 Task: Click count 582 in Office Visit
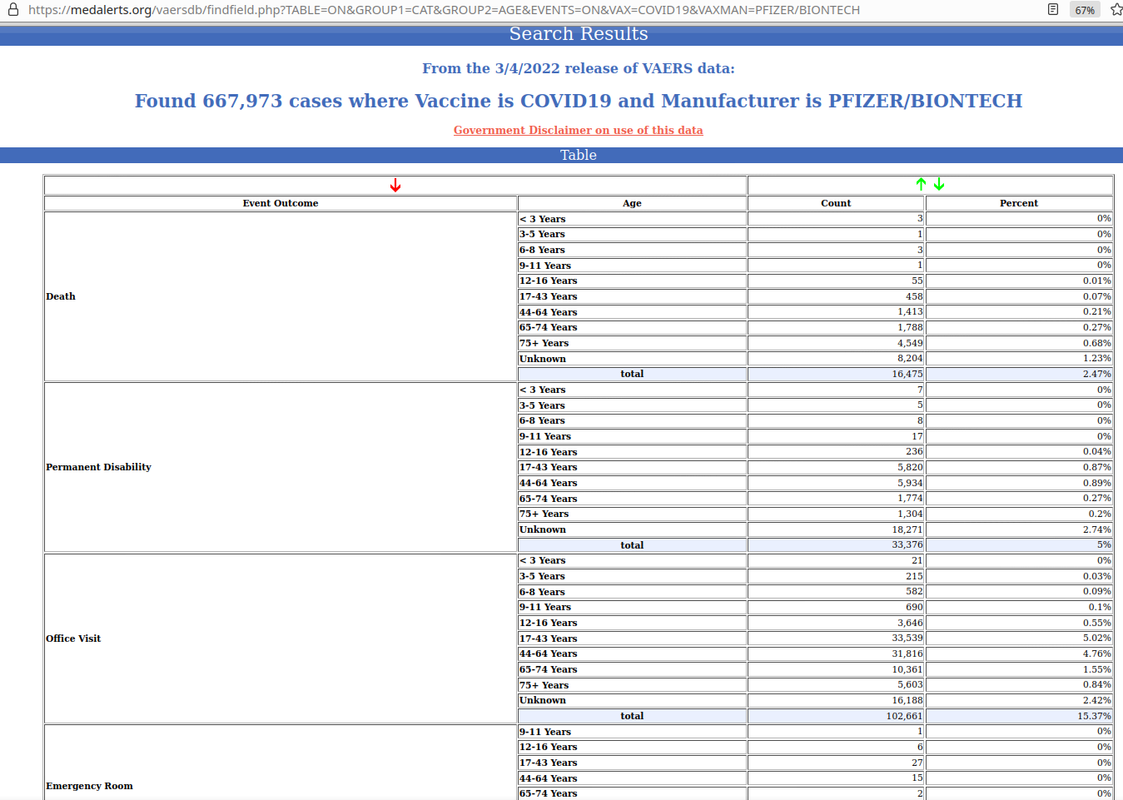click(x=836, y=592)
